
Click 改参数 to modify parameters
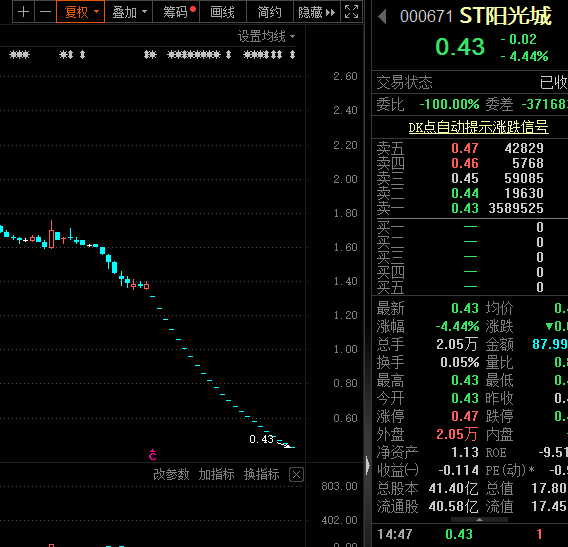(171, 474)
